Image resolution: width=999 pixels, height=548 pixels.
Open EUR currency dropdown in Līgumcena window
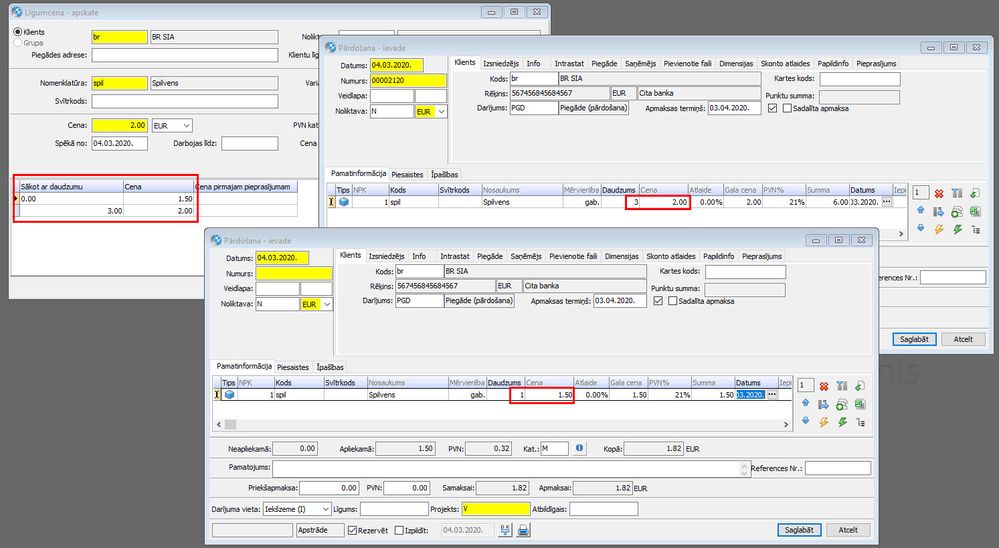coord(186,126)
